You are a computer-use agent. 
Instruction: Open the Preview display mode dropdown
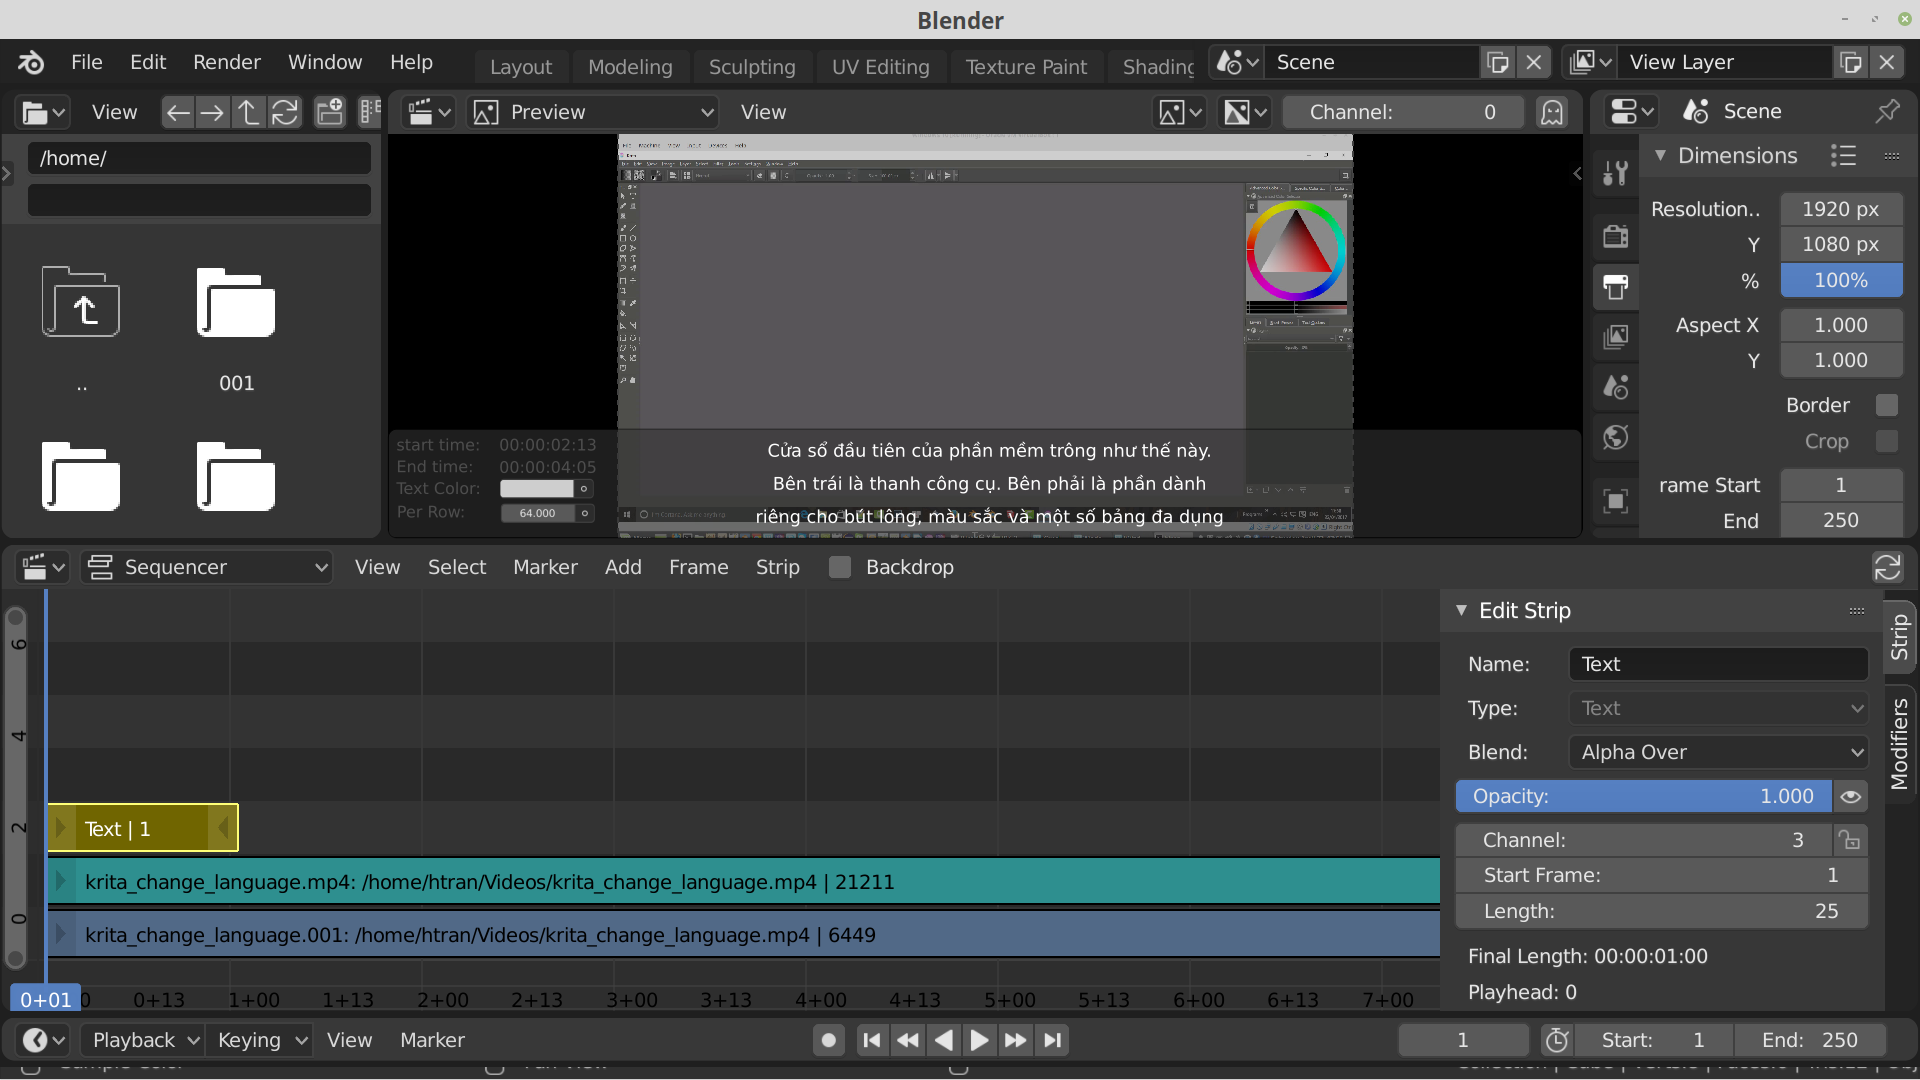coord(593,112)
